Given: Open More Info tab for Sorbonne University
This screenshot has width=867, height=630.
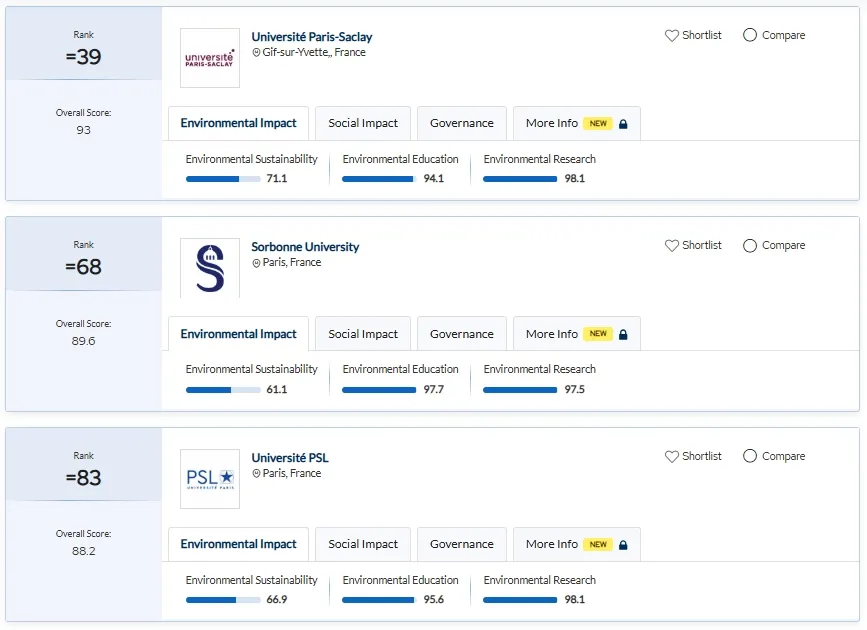Looking at the screenshot, I should coord(577,334).
